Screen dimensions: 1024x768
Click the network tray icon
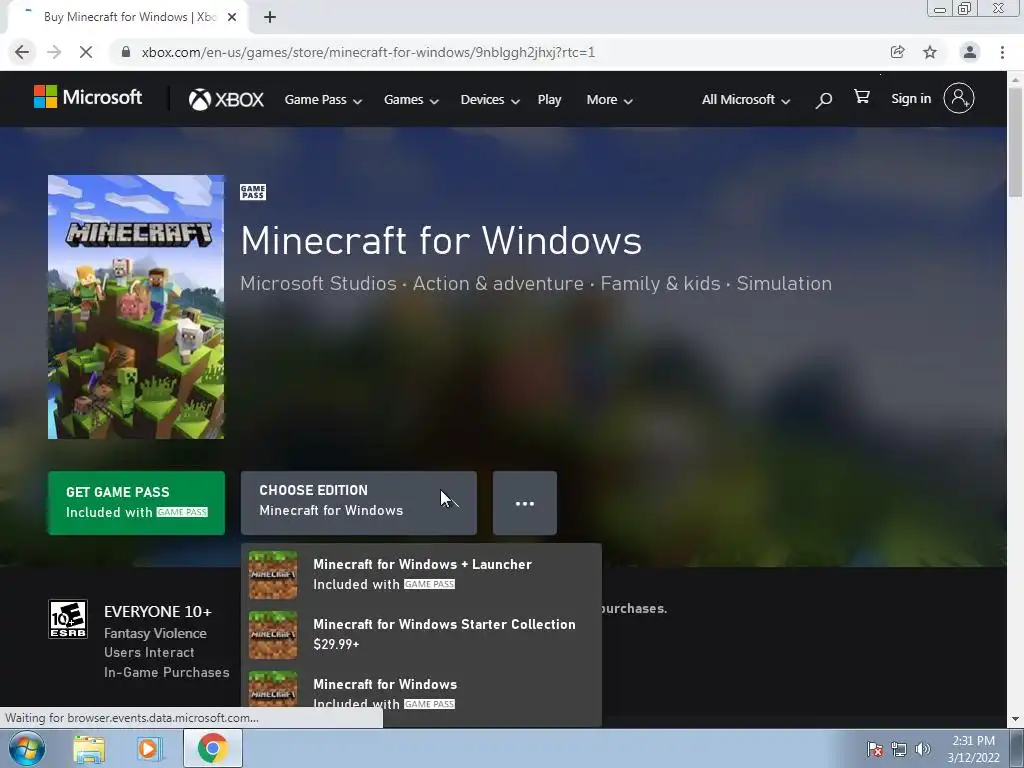(899, 749)
